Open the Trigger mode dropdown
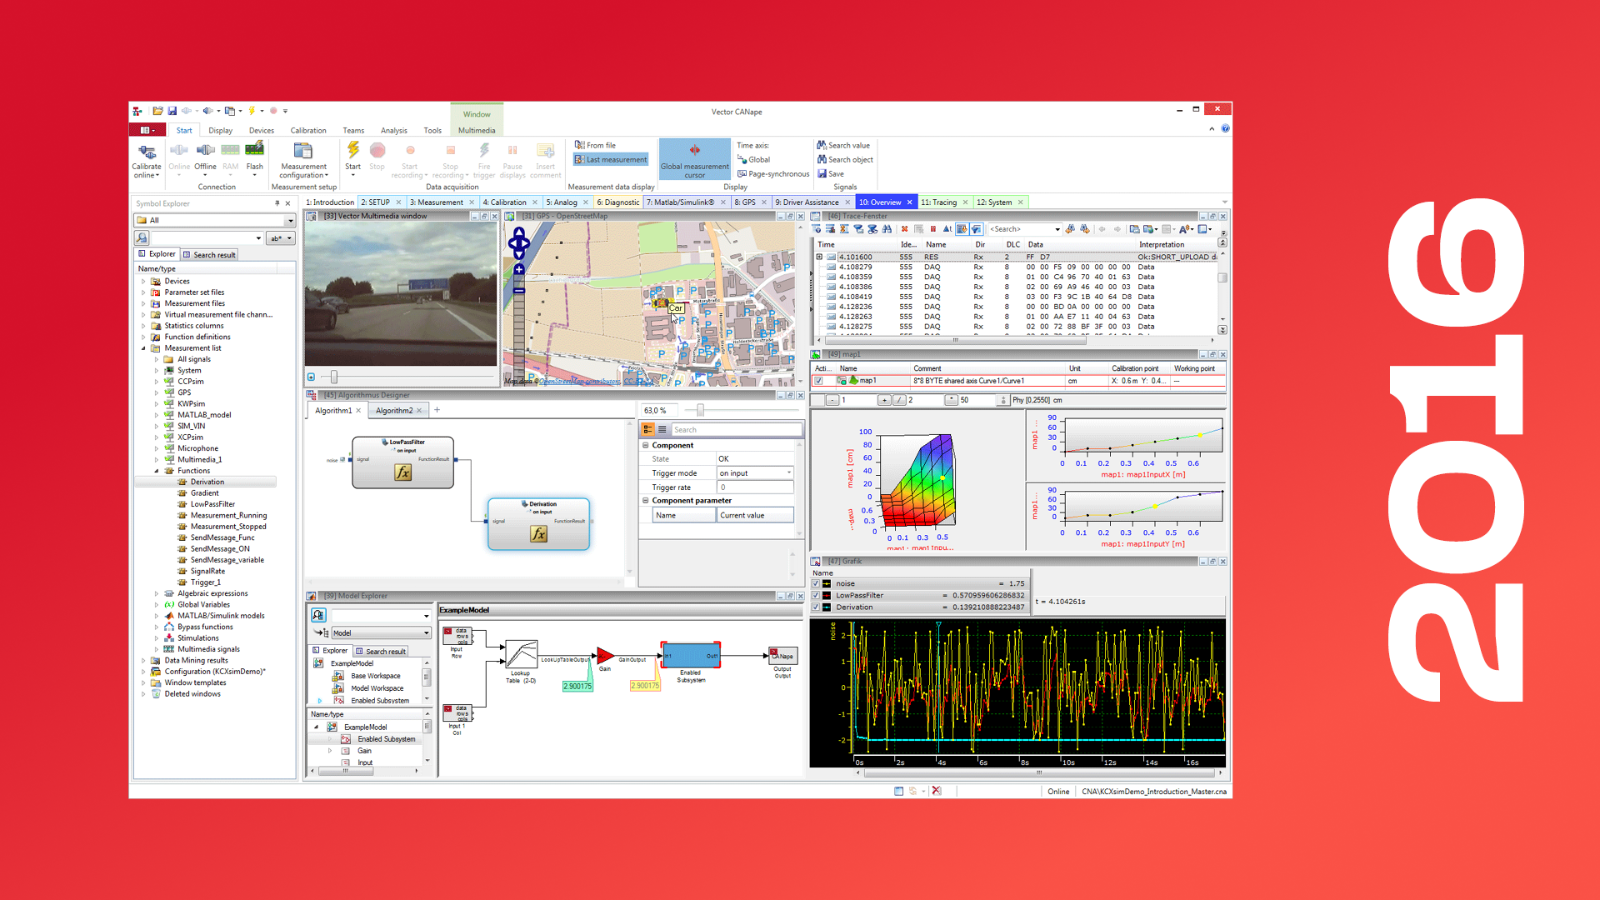Screen dimensions: 1600x900 (x=789, y=473)
